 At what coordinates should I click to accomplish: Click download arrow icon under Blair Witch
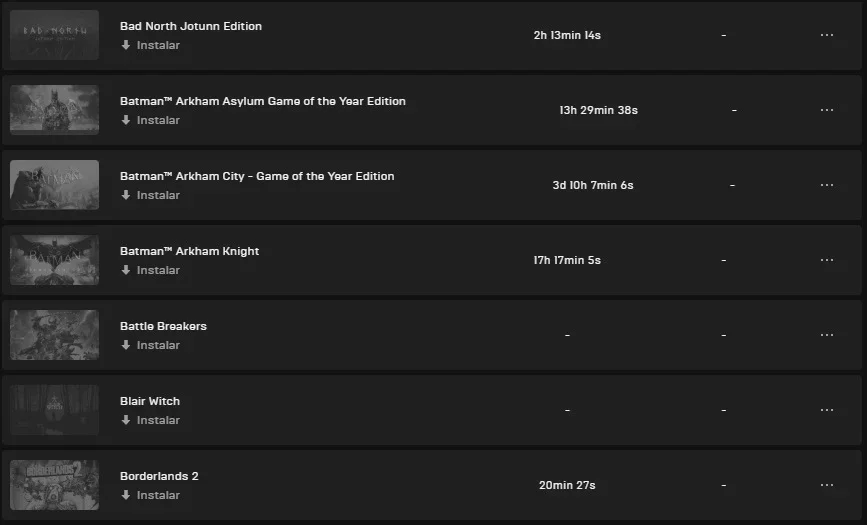tap(126, 420)
